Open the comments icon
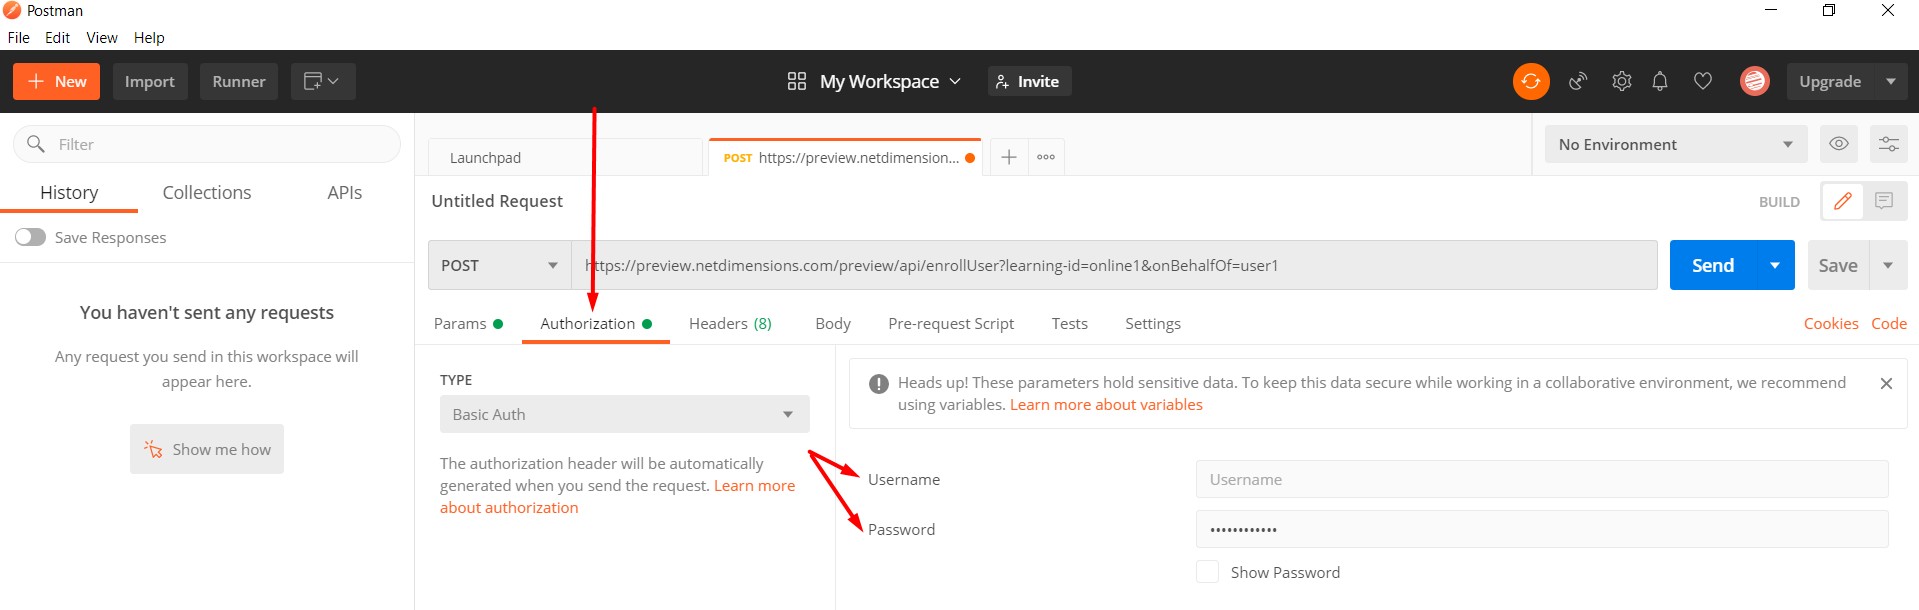This screenshot has width=1919, height=610. (1884, 201)
